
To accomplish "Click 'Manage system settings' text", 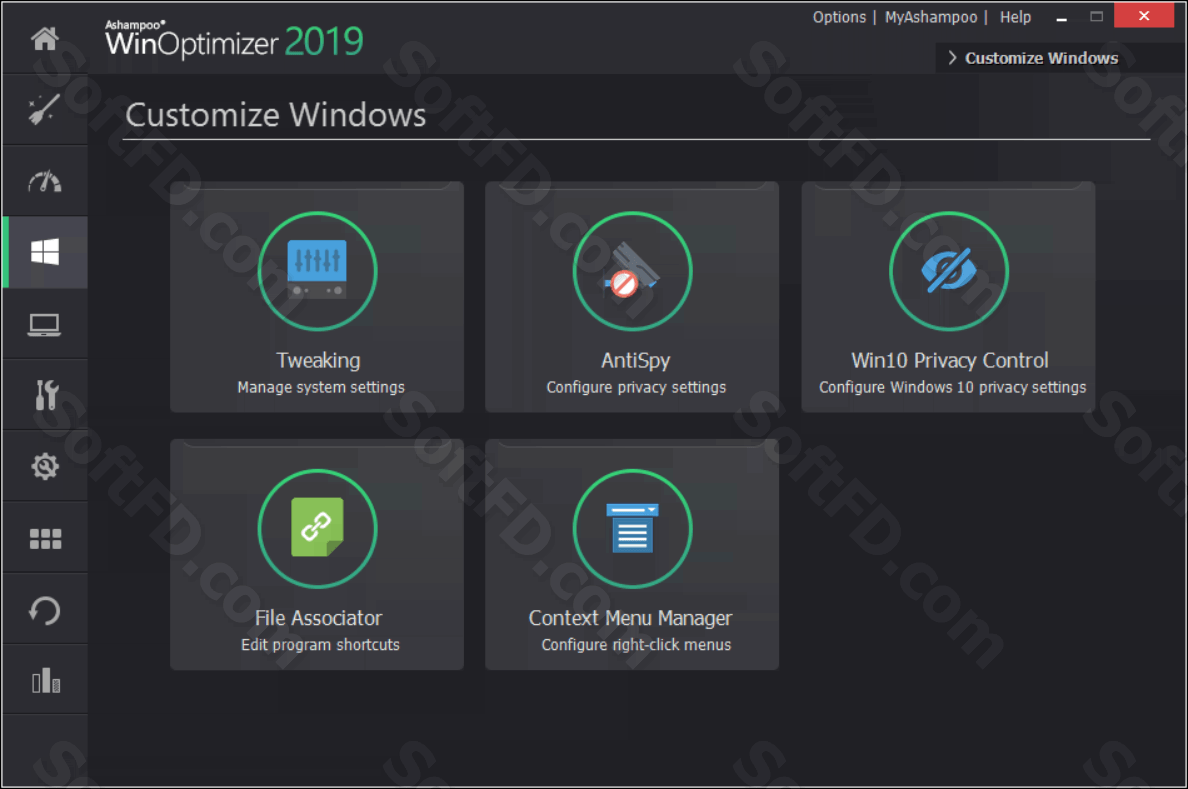I will click(x=320, y=387).
